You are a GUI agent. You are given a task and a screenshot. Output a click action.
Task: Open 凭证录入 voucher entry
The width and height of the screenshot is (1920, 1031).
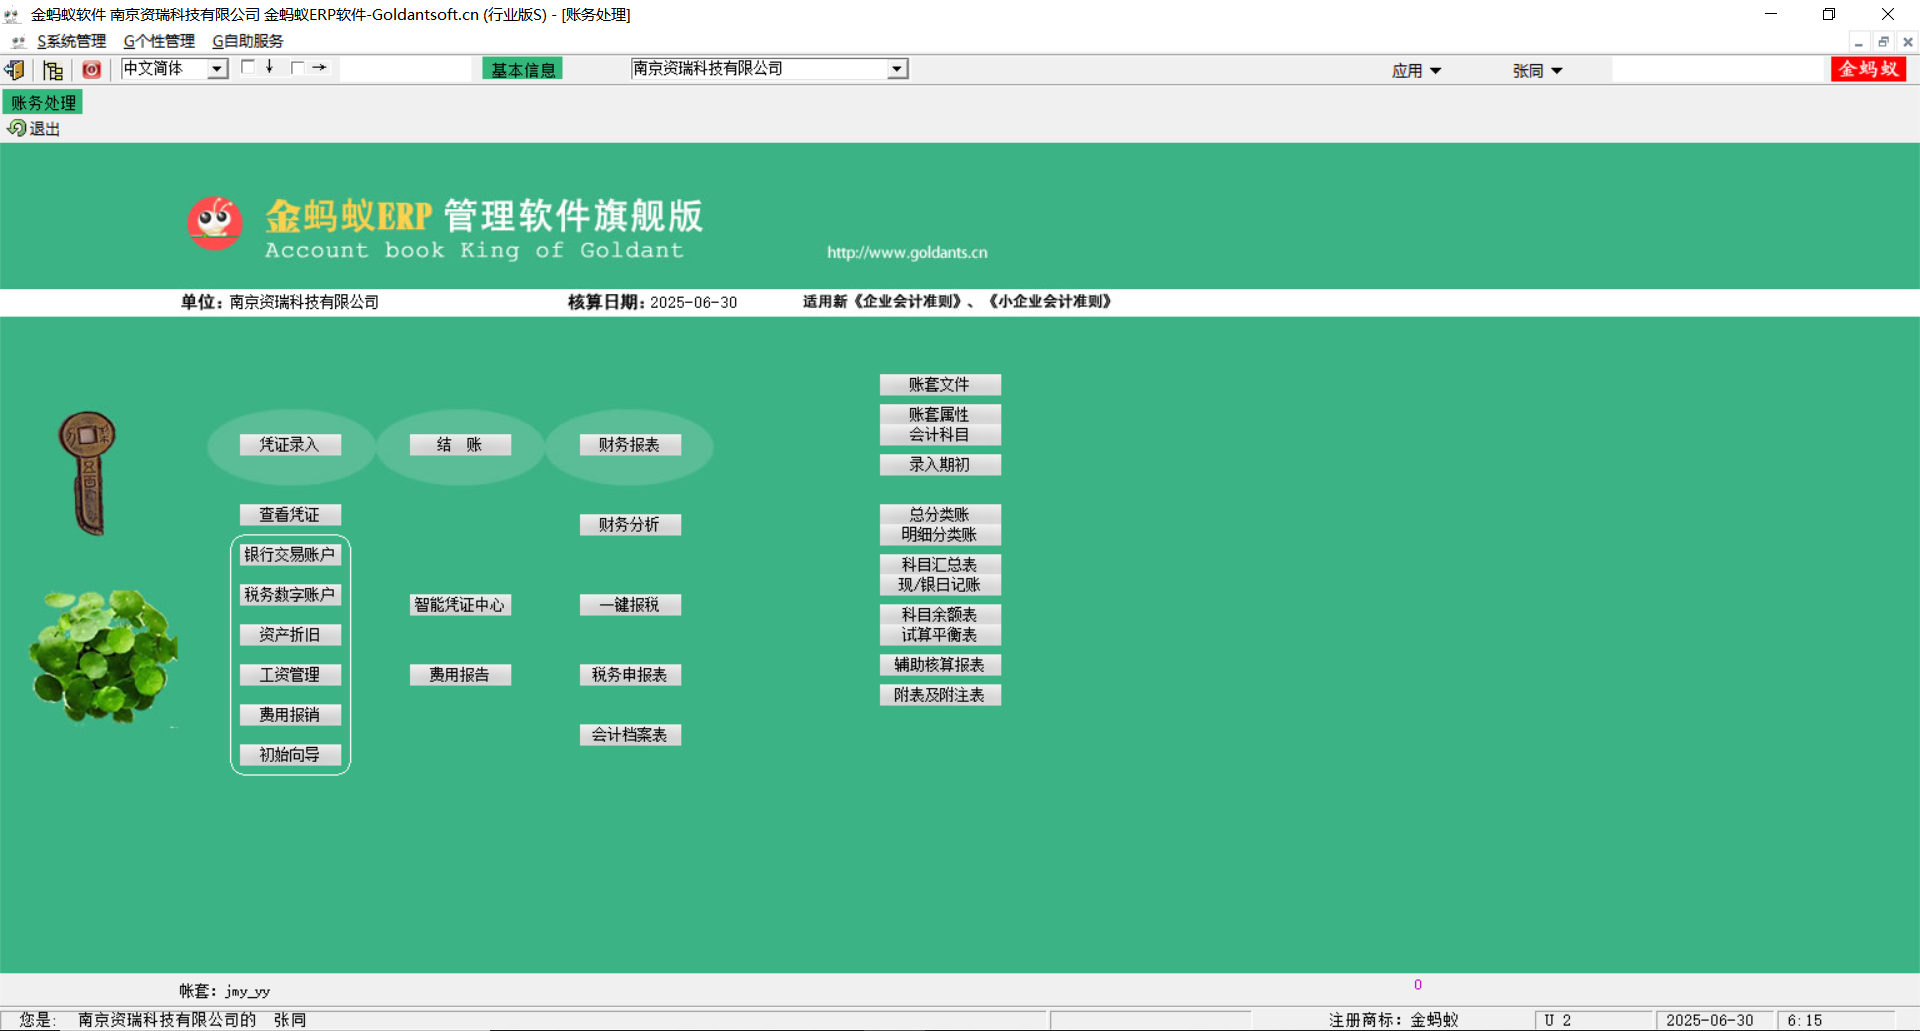[x=290, y=445]
